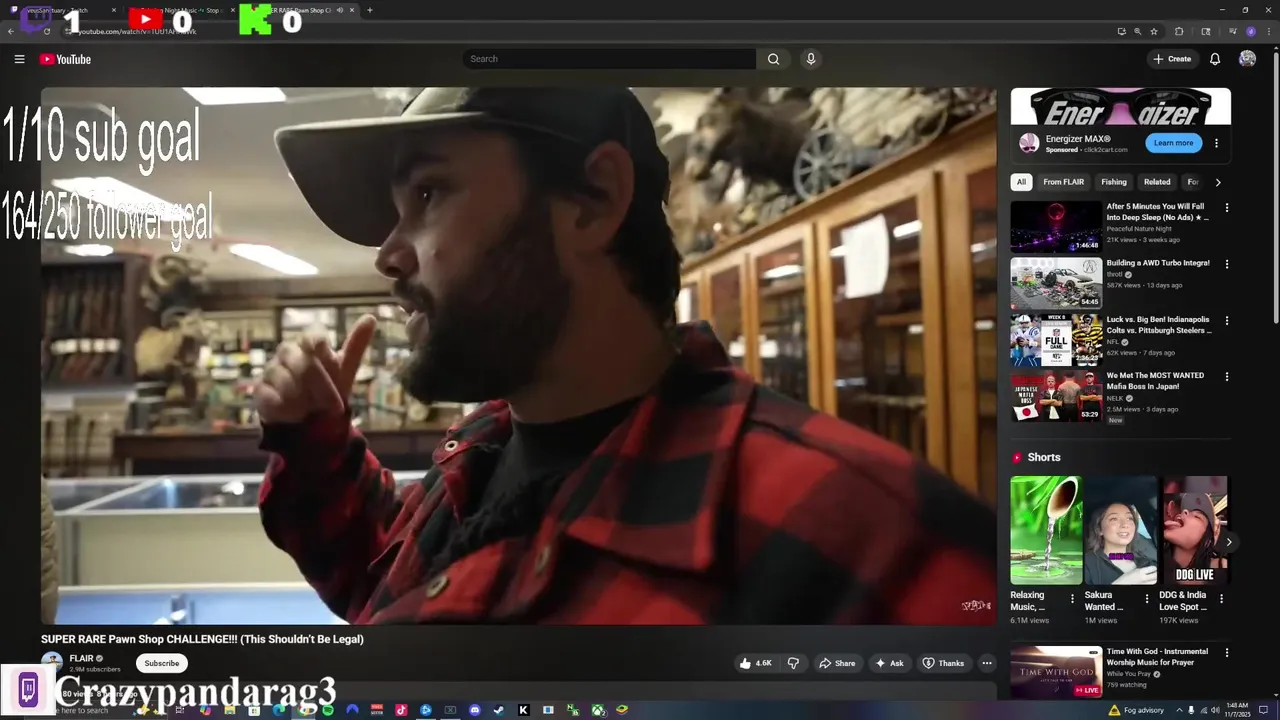Open options for DDG & India Love short
The height and width of the screenshot is (720, 1280).
[x=1221, y=599]
